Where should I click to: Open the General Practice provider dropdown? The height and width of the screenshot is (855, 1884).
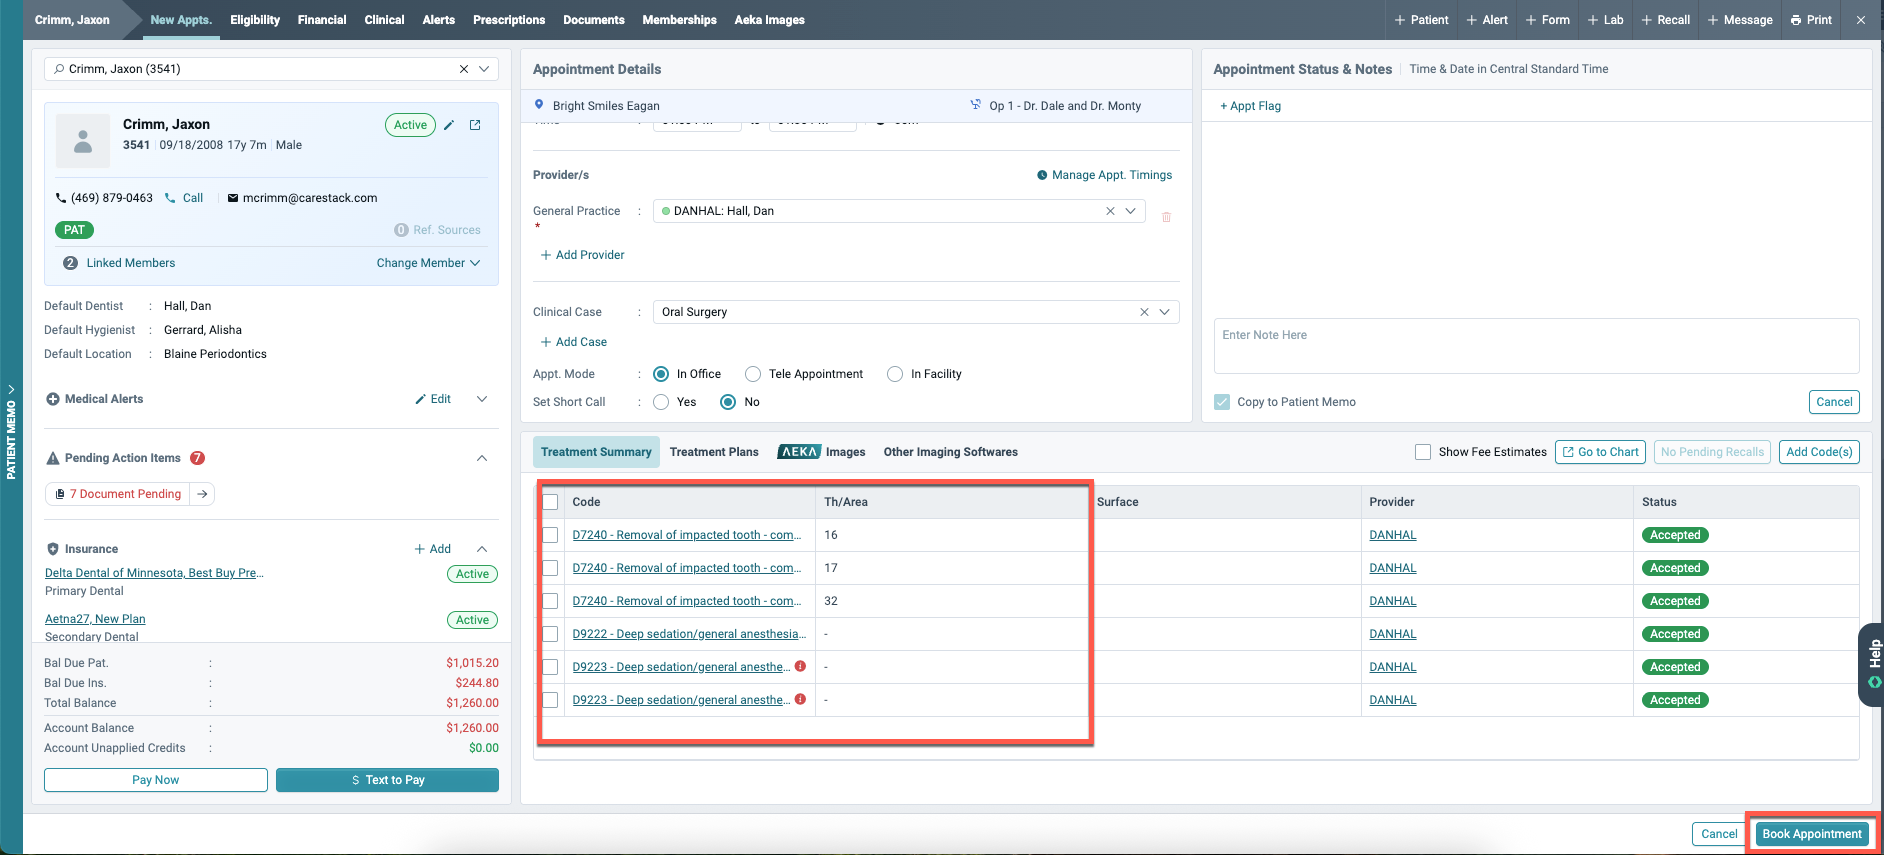point(1131,211)
